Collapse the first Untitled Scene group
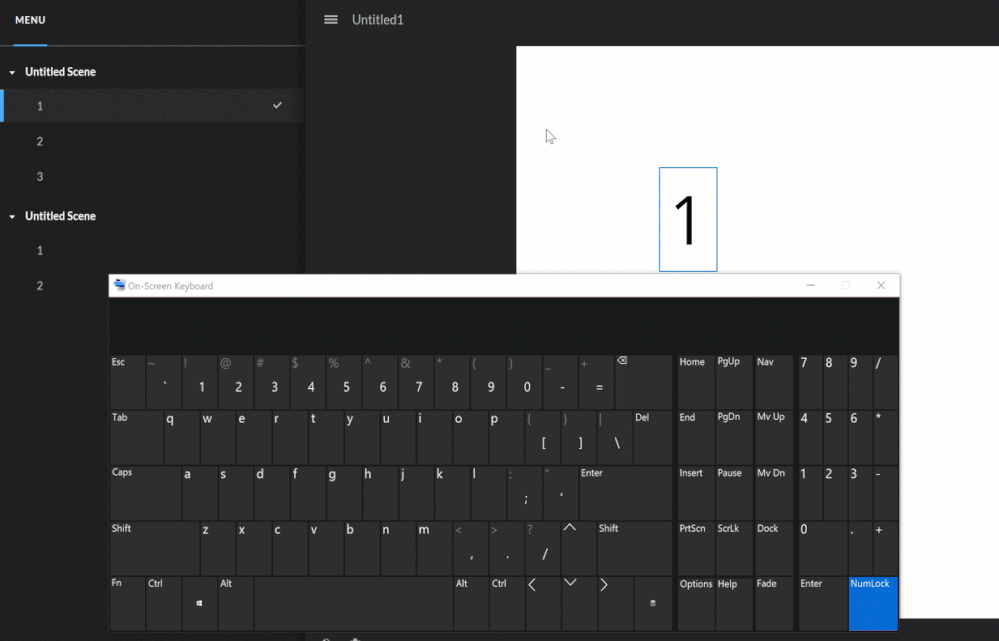The image size is (999, 641). tap(12, 73)
